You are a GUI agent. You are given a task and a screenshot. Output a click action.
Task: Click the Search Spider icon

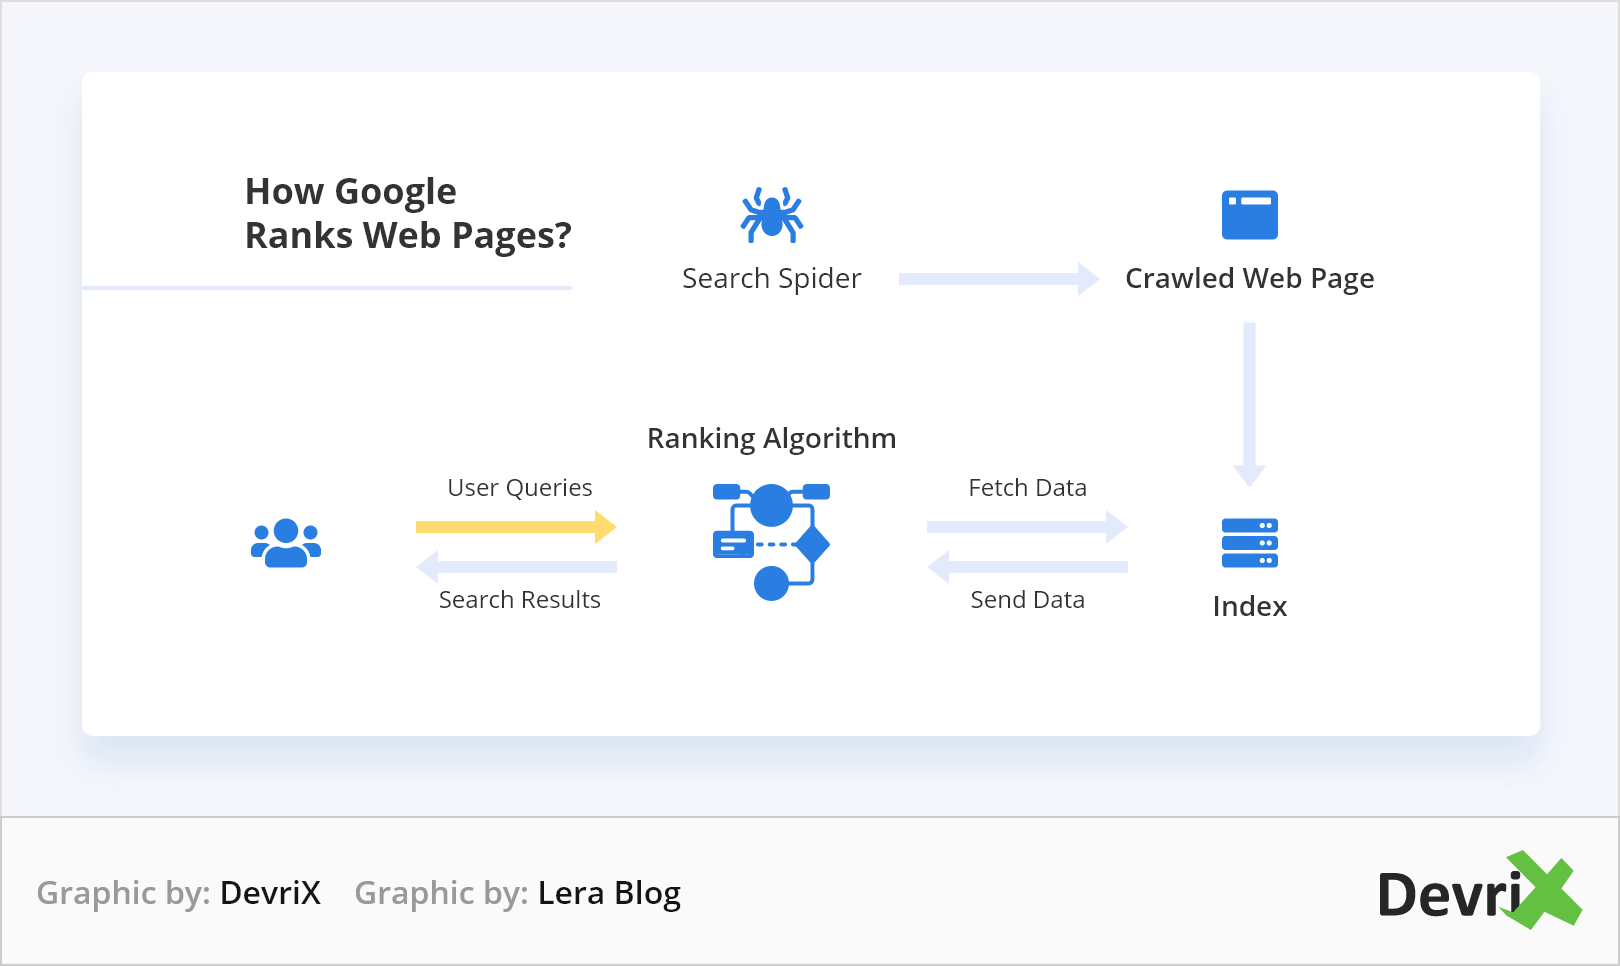click(x=771, y=214)
